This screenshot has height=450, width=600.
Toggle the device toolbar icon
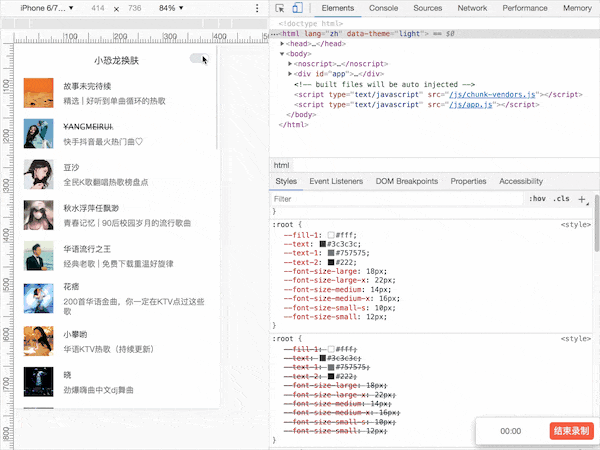point(297,8)
